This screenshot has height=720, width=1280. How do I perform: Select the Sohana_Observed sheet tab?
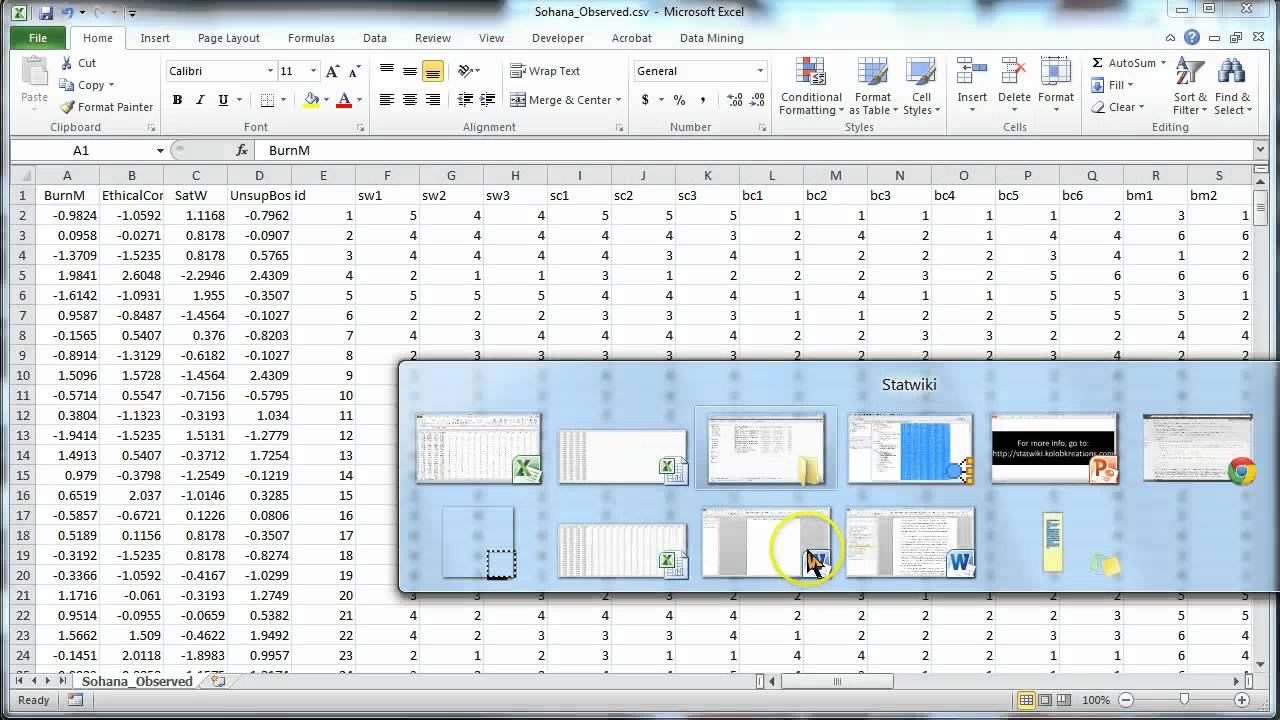pos(137,681)
